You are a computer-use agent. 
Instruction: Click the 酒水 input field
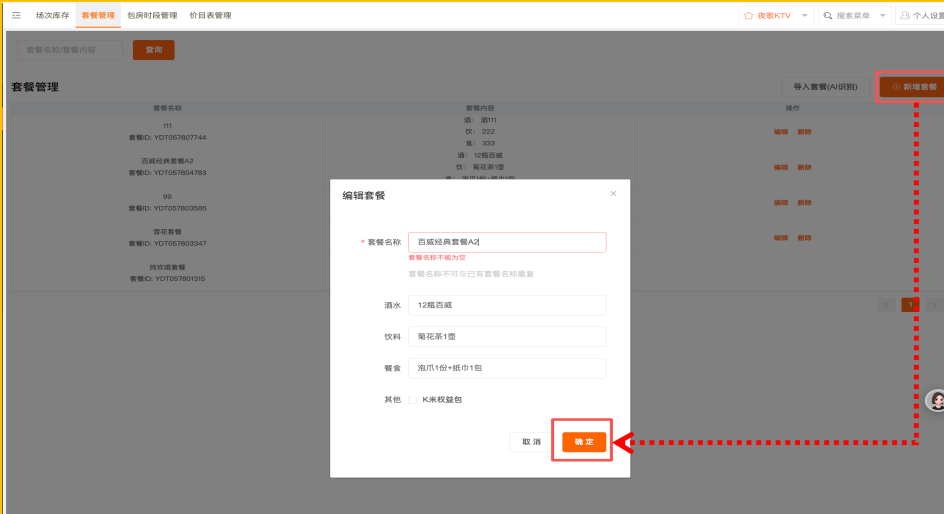point(507,305)
